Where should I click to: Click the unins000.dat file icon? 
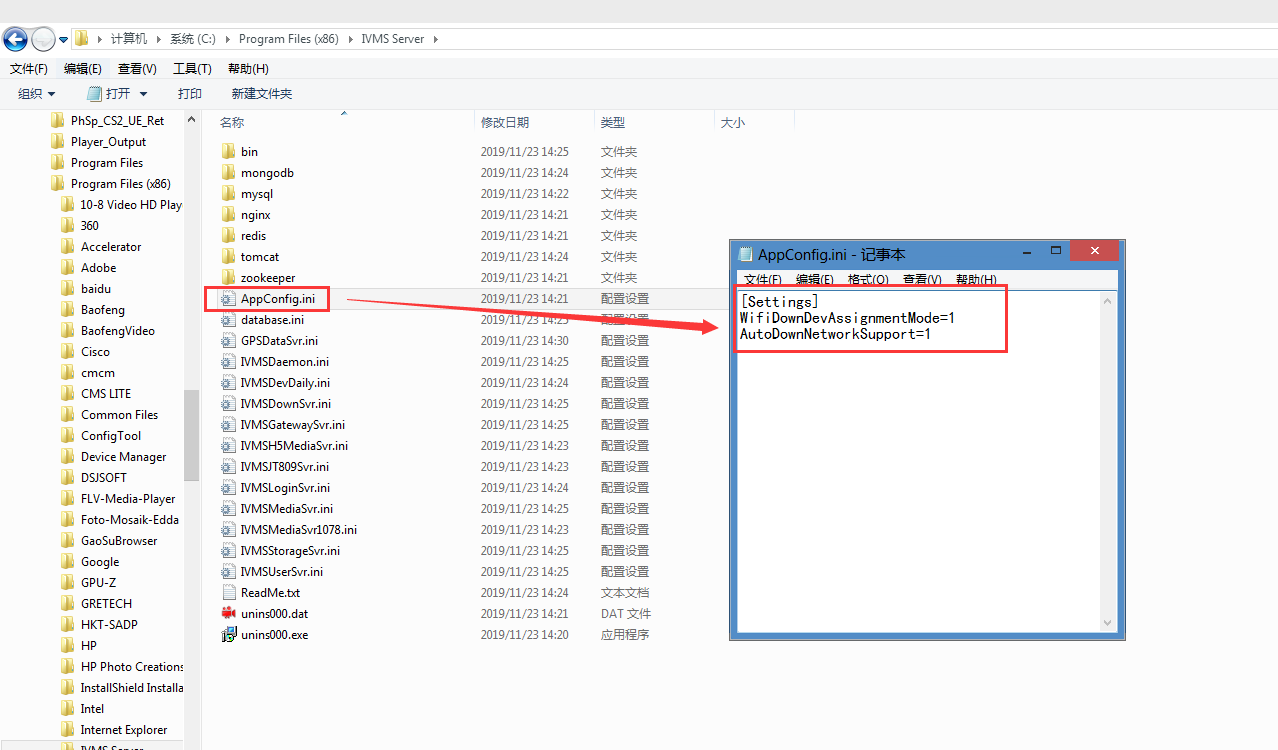(x=227, y=614)
